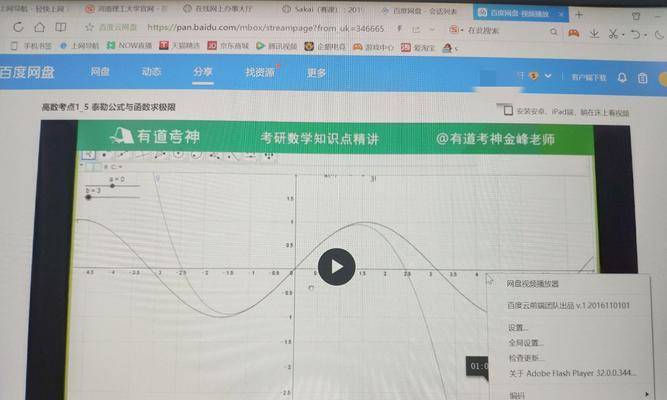Play the video with the center play button
This screenshot has width=667, height=400.
[336, 267]
